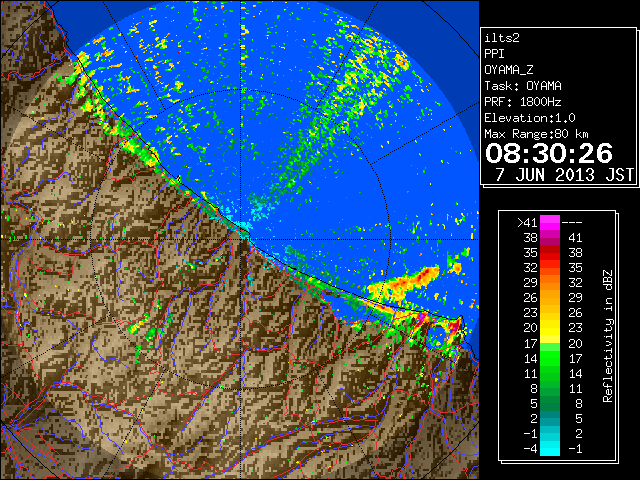Click the '>41' legend value
640x480 pixels.
527,222
